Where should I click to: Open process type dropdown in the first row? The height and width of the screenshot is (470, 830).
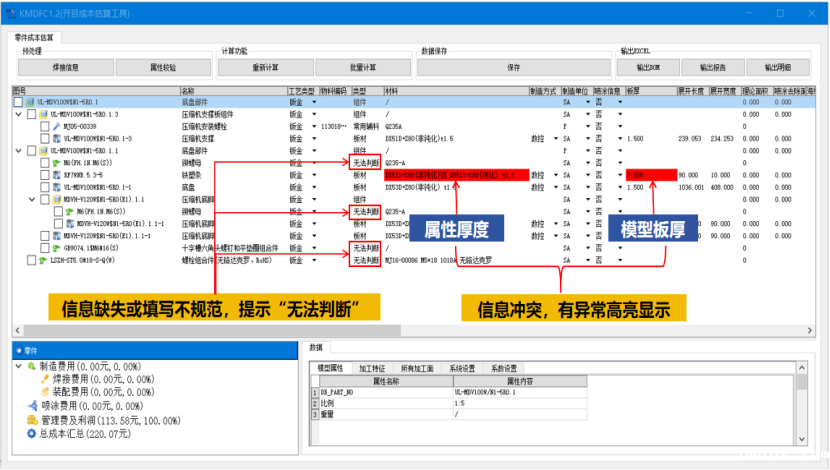[x=314, y=102]
